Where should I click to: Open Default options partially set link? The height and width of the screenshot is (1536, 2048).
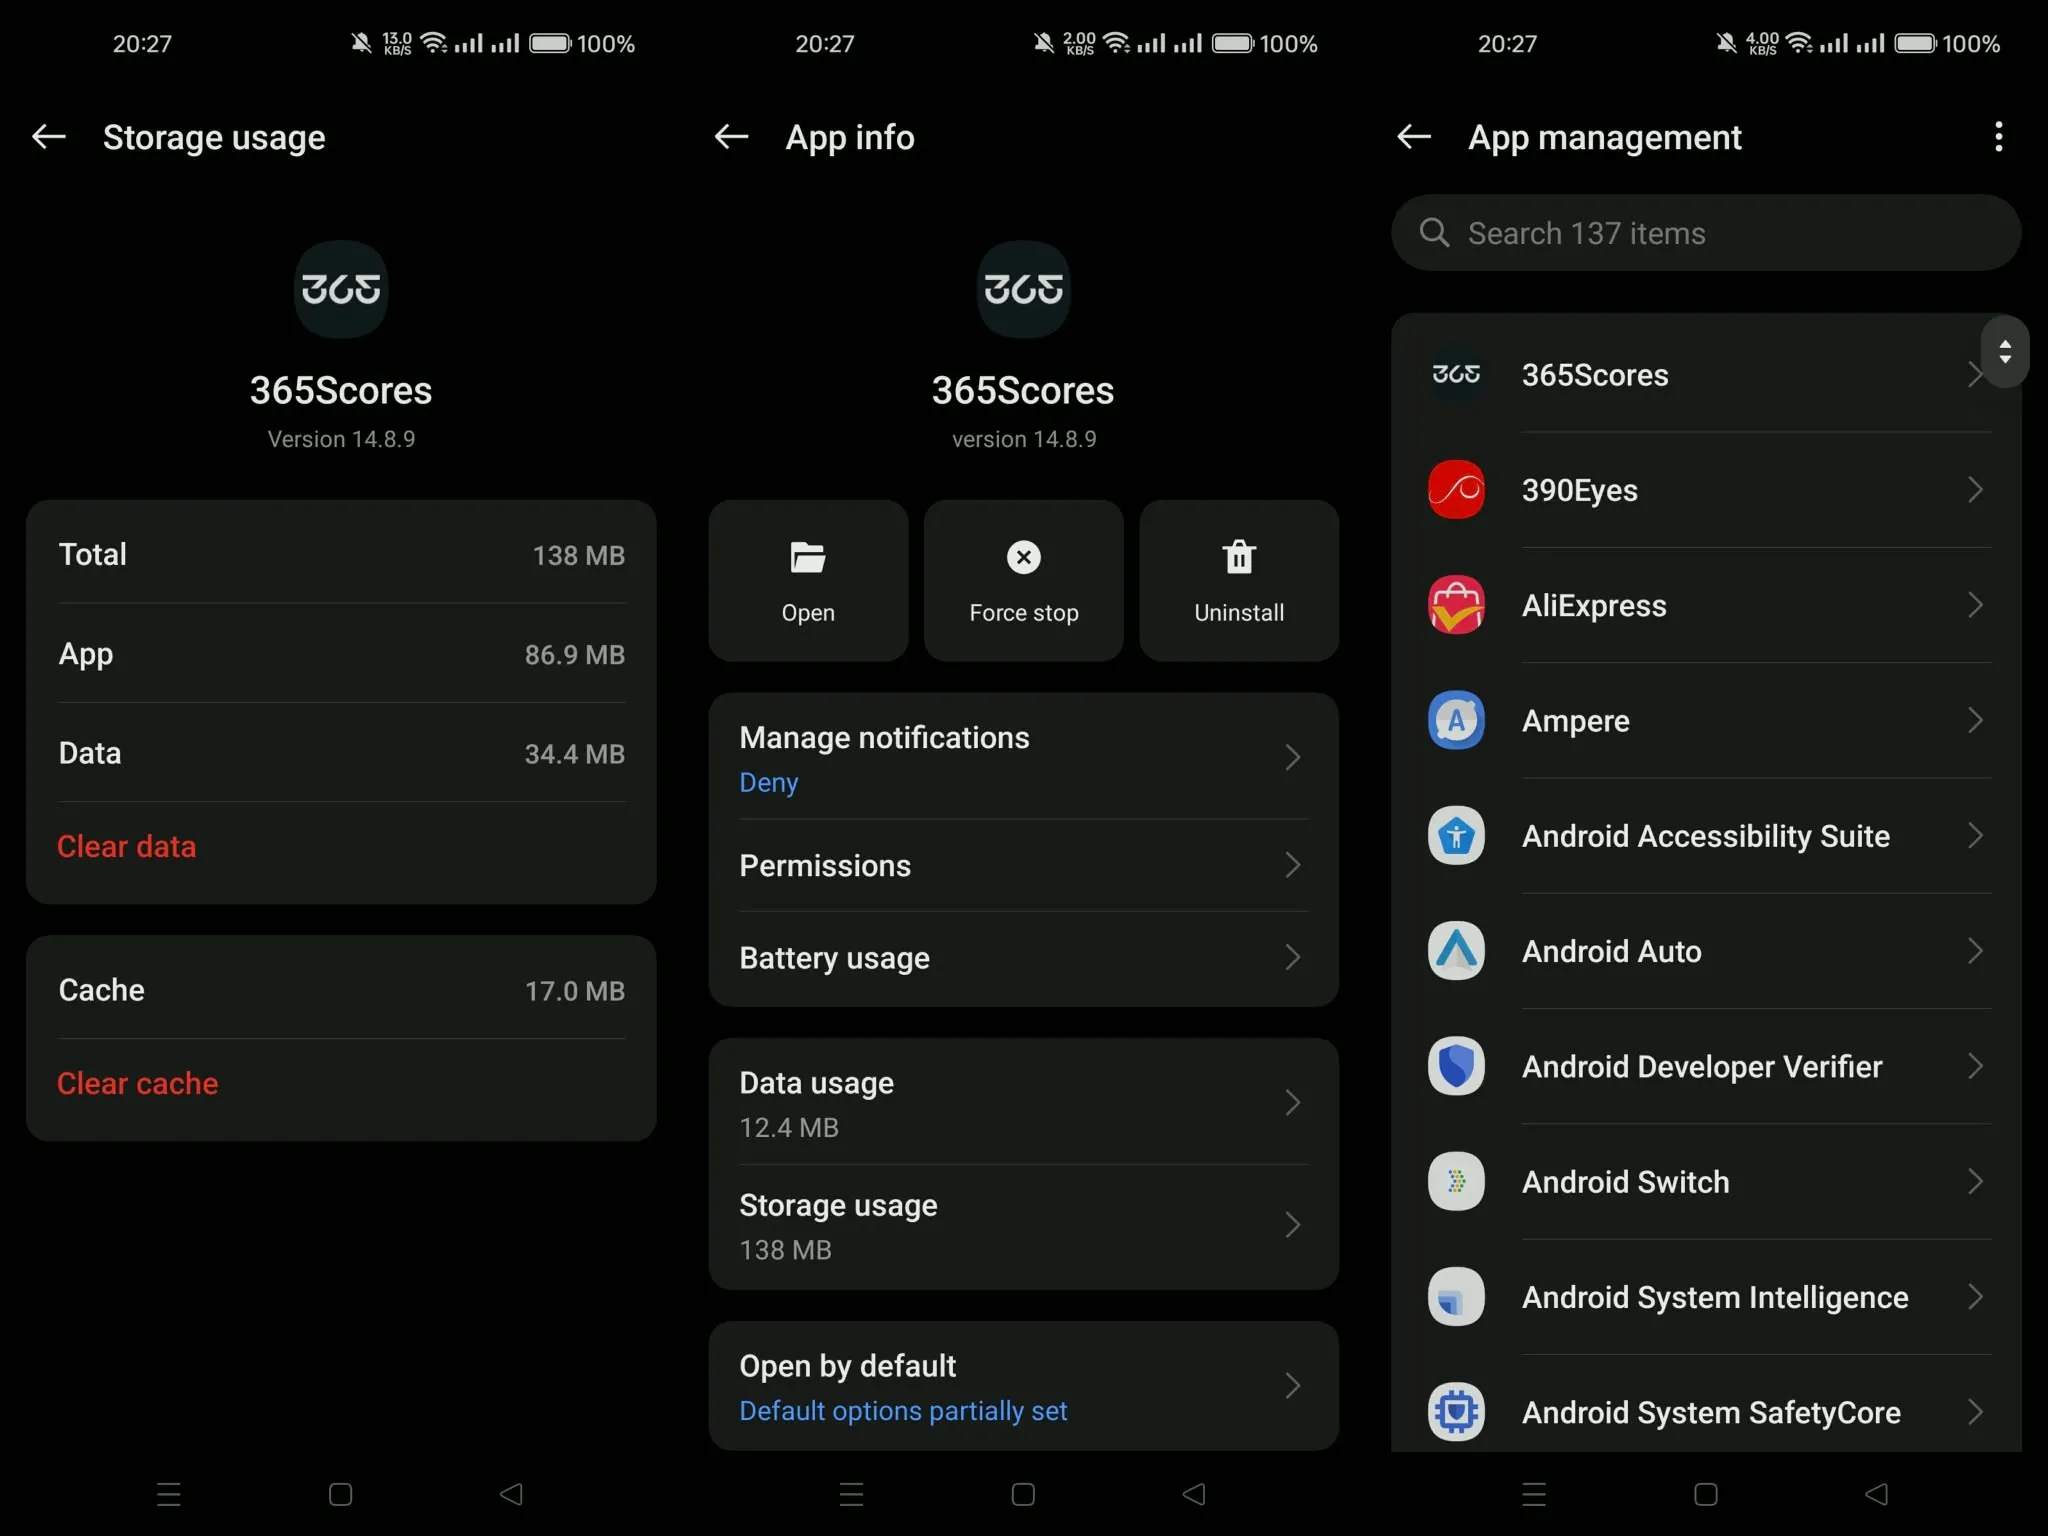click(903, 1411)
